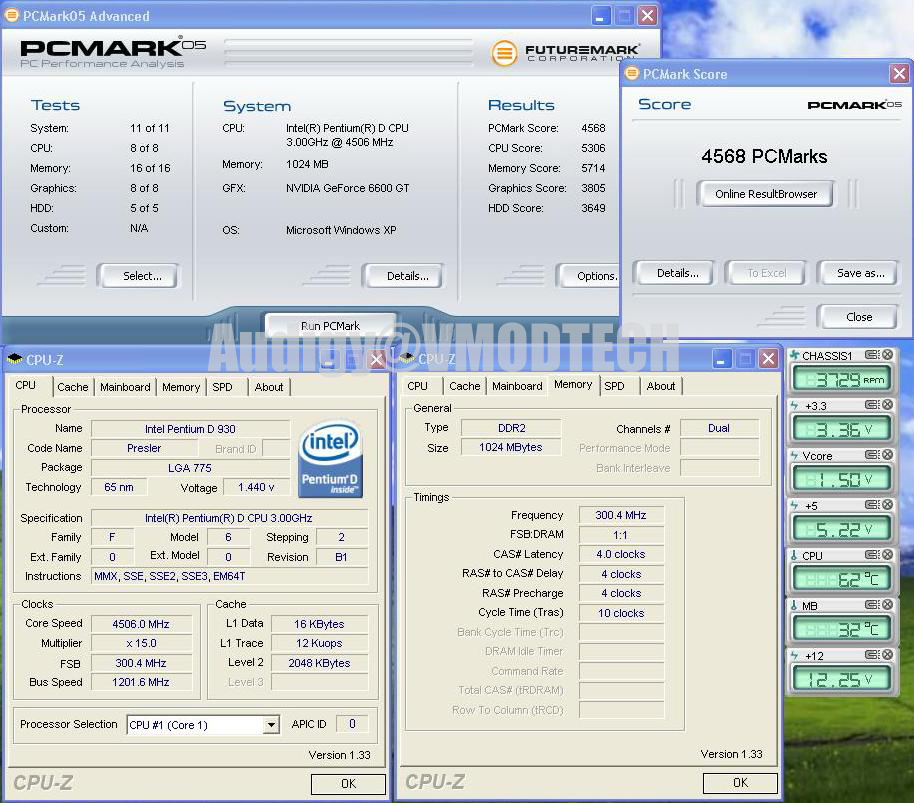Click To Excel in PCMark Score window
Screen dimensions: 914x803
[767, 273]
